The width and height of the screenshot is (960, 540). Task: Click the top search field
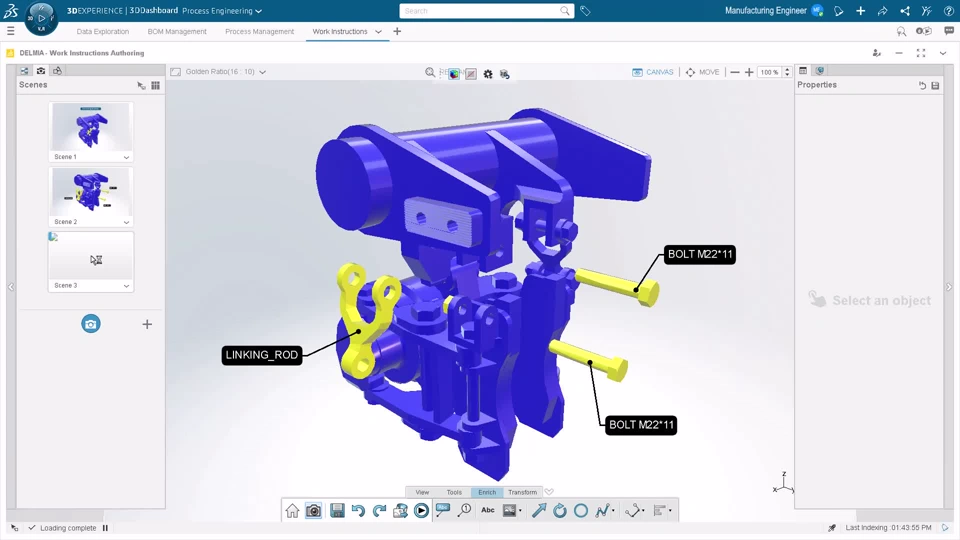click(x=487, y=11)
